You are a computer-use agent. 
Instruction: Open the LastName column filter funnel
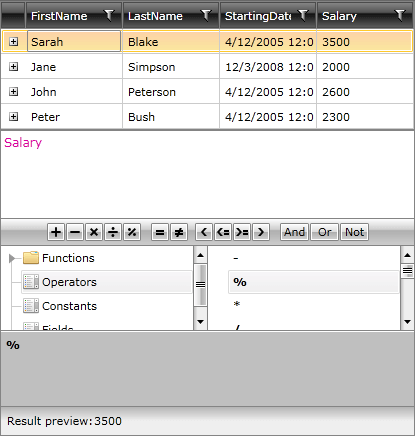(x=206, y=15)
